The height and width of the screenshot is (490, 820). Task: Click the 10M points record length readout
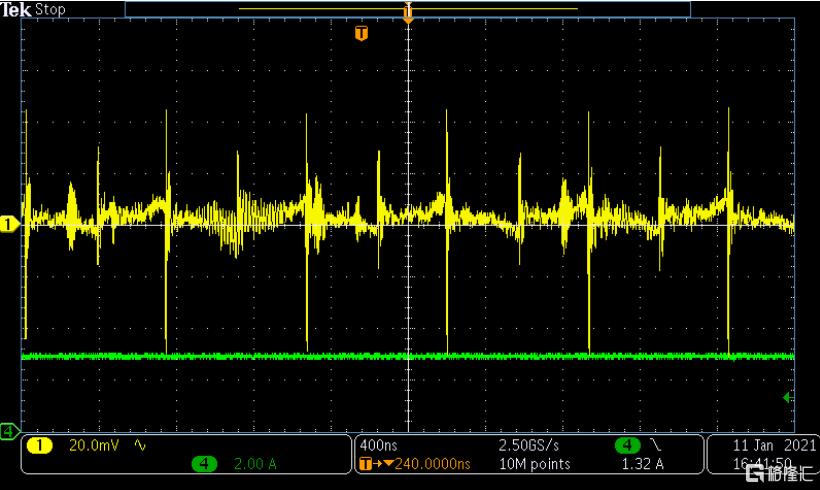tap(534, 464)
